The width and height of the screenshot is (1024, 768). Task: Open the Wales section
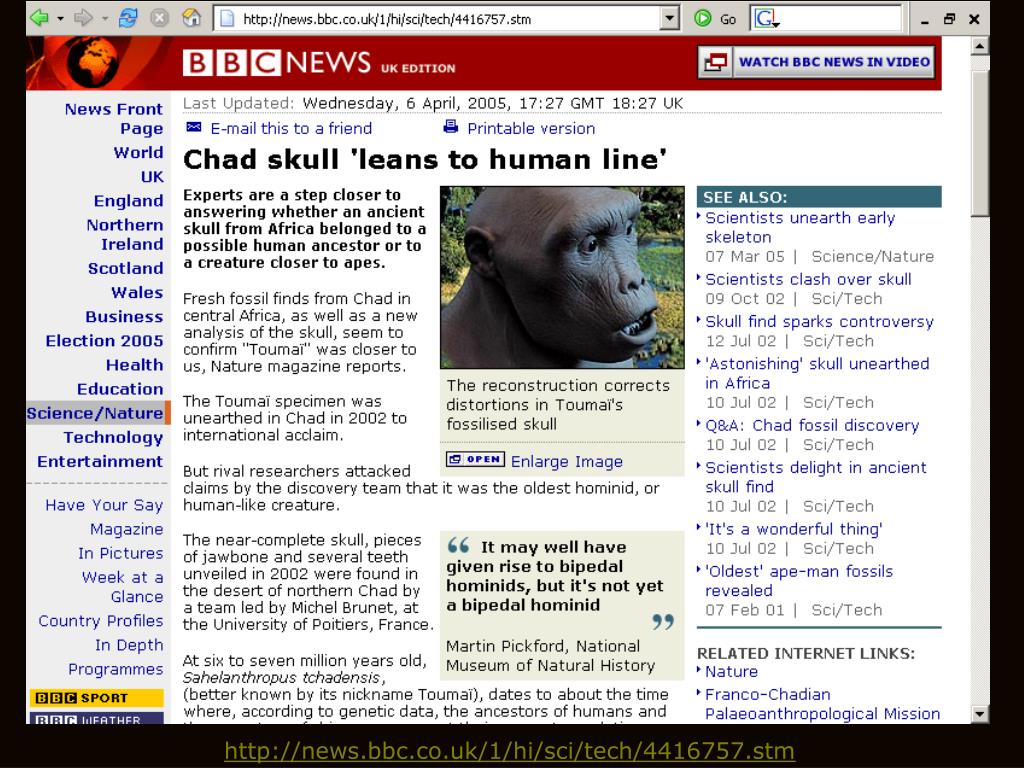click(137, 293)
